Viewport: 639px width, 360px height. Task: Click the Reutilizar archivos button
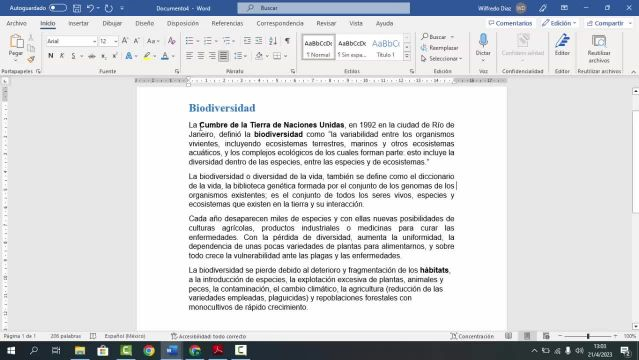coord(599,48)
